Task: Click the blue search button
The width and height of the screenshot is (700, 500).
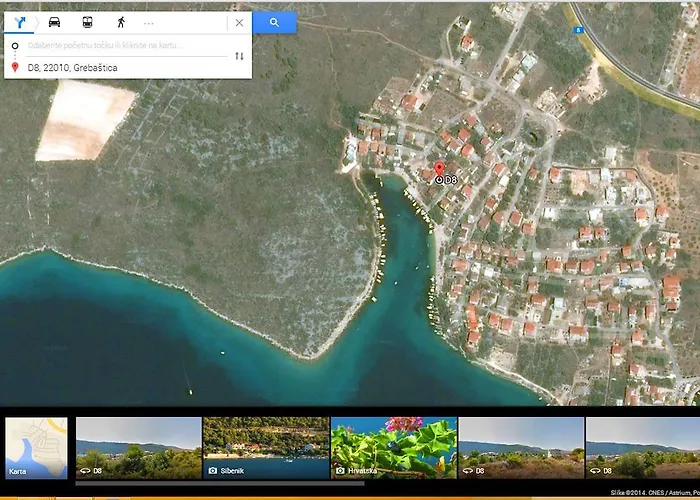Action: [274, 22]
